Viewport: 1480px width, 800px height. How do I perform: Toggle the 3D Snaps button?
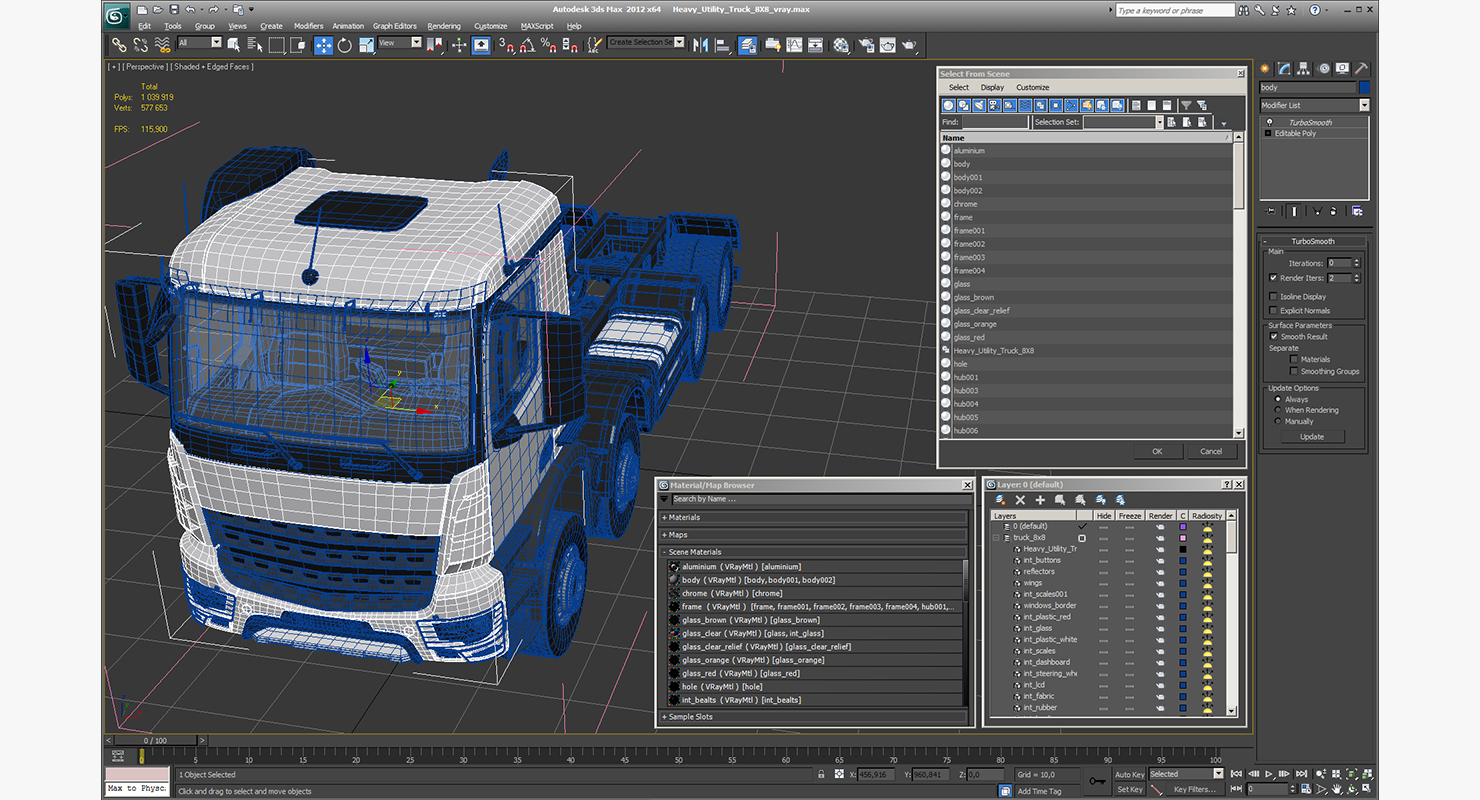pos(506,45)
